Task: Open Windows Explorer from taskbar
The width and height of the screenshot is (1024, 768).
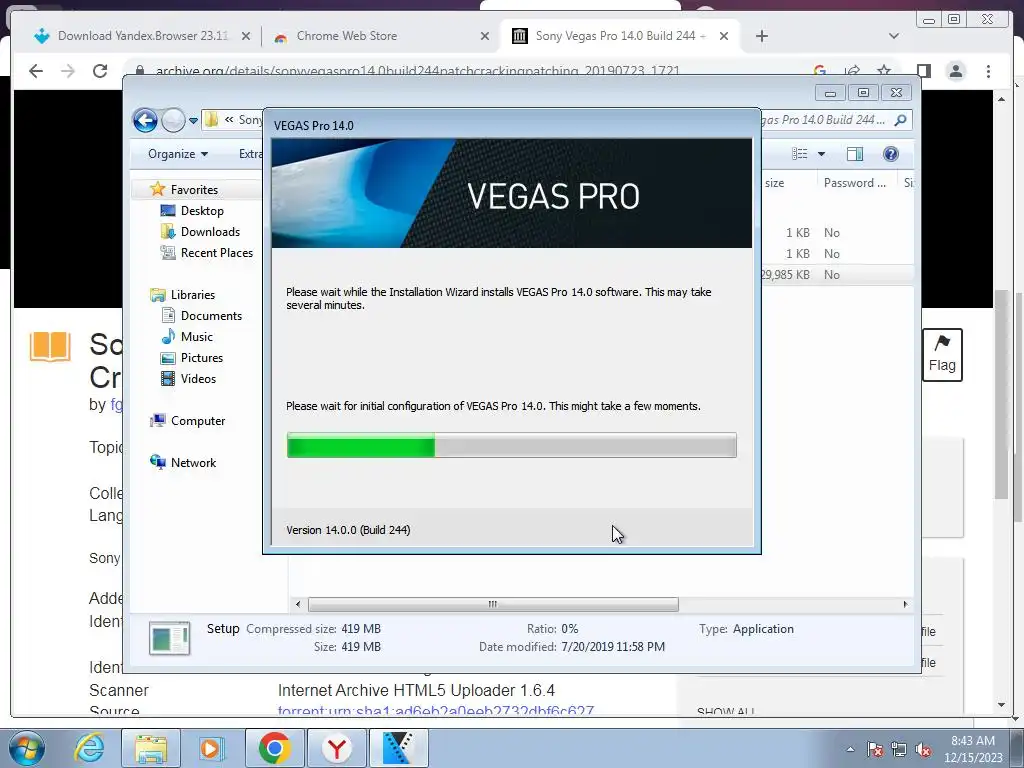Action: tap(151, 748)
